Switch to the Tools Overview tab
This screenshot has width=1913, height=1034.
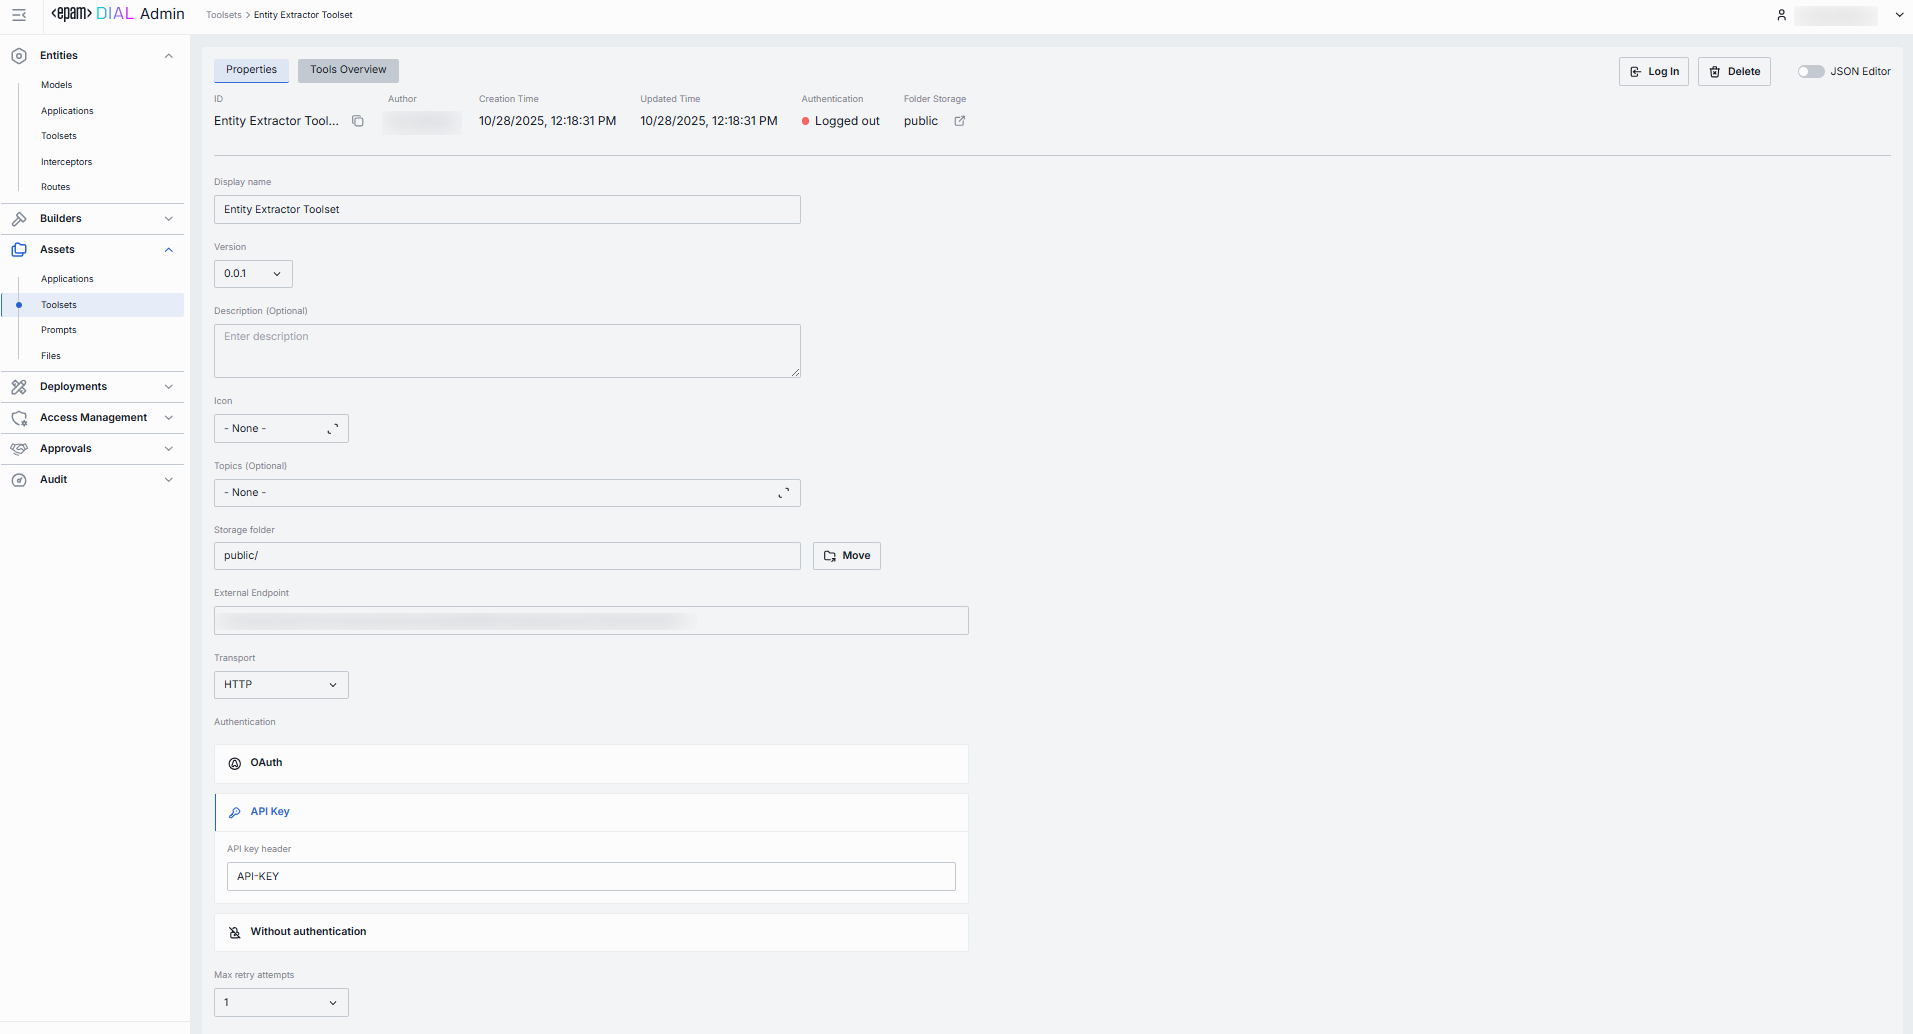coord(348,70)
